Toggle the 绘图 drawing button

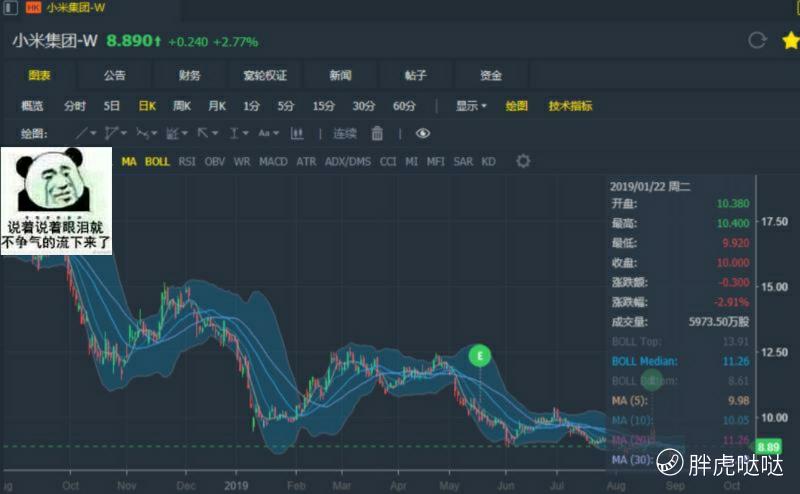(516, 106)
